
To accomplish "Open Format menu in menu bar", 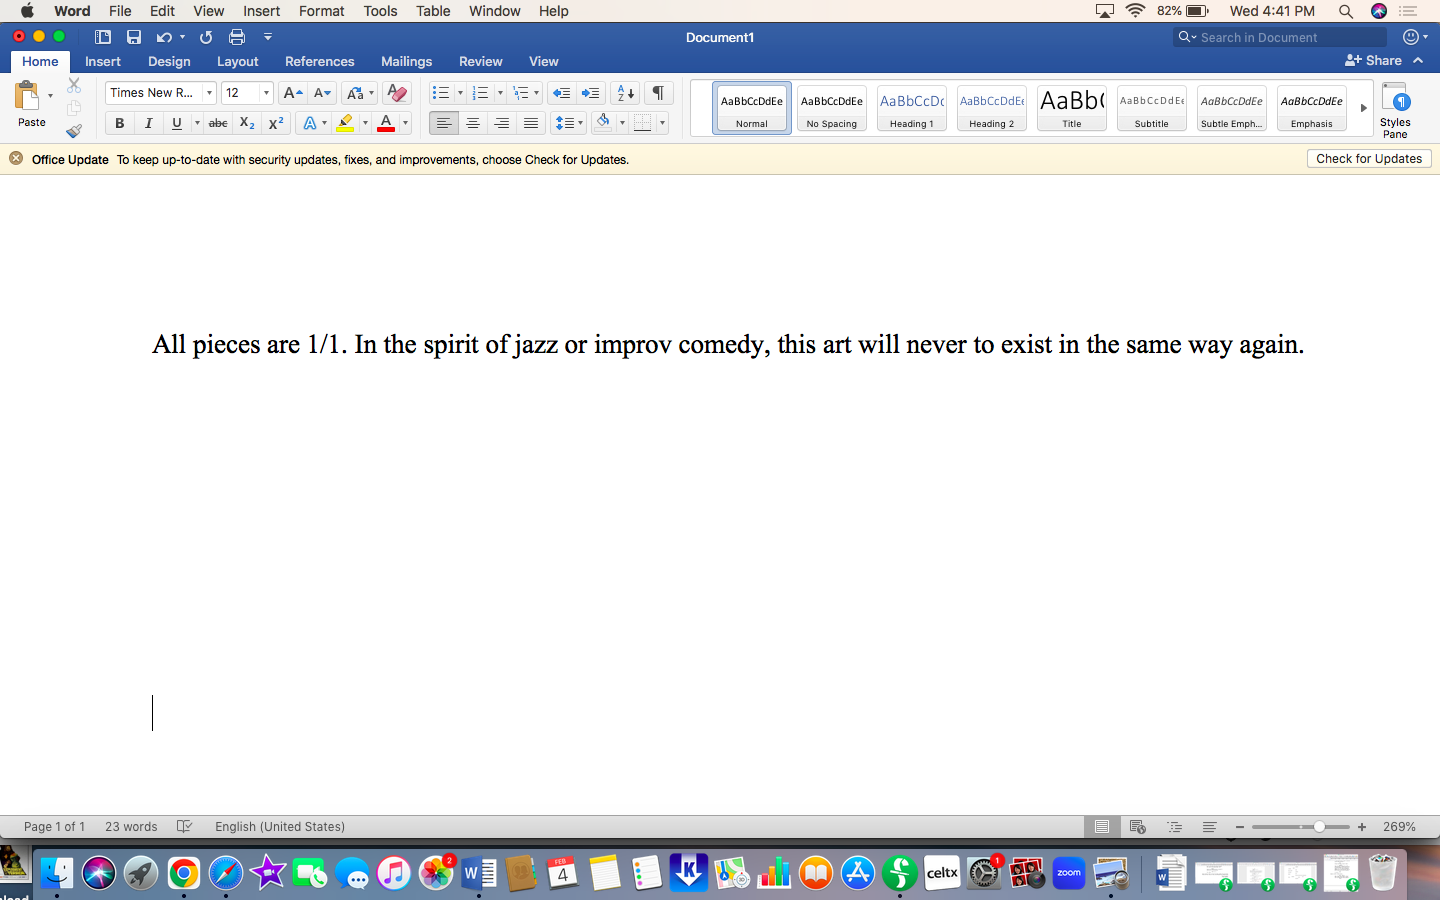I will pyautogui.click(x=321, y=11).
